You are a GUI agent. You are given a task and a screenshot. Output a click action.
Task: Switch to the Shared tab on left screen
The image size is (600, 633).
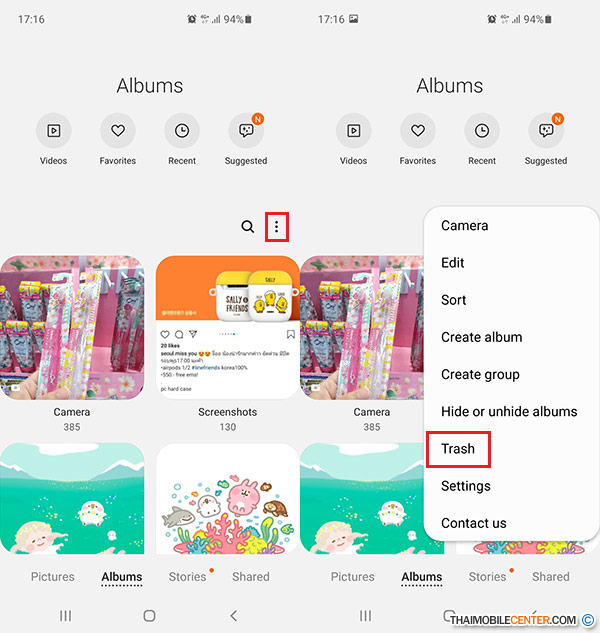click(251, 576)
